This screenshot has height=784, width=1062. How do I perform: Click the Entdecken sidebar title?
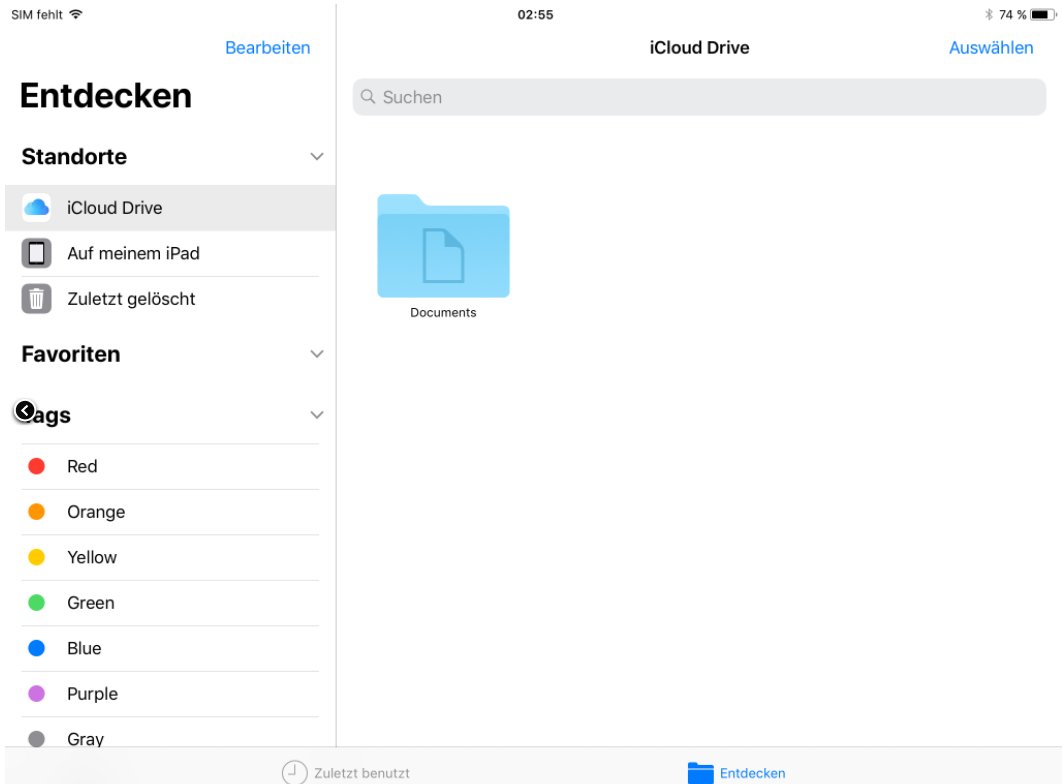[x=106, y=95]
